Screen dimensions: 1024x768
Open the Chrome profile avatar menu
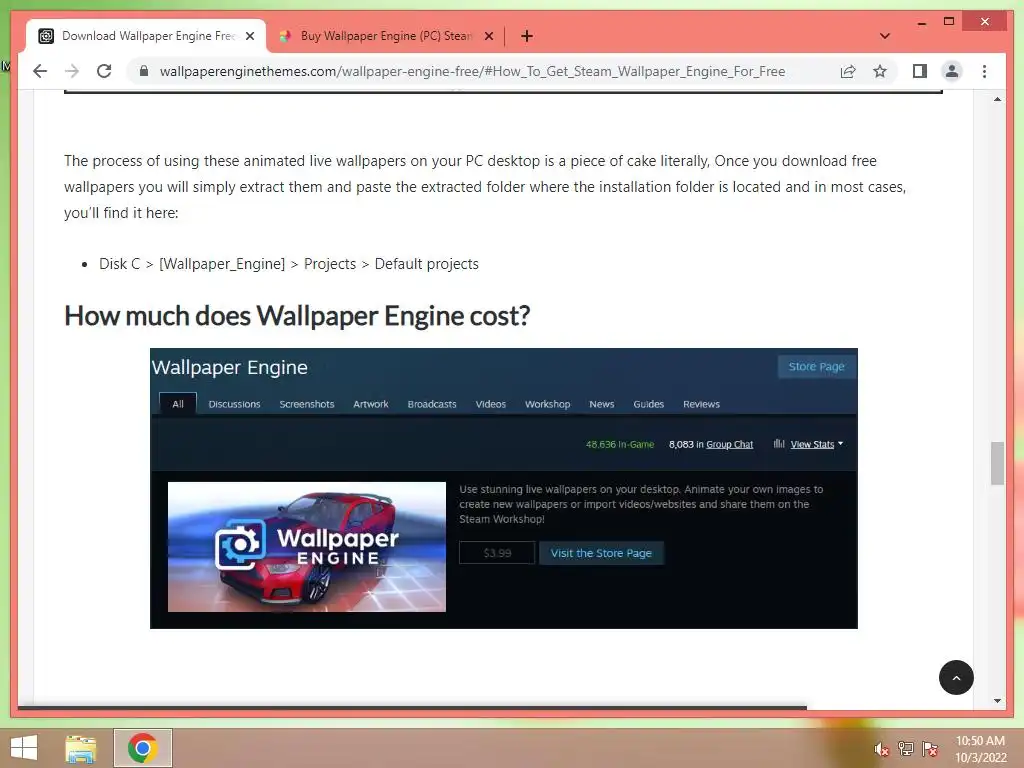click(952, 71)
